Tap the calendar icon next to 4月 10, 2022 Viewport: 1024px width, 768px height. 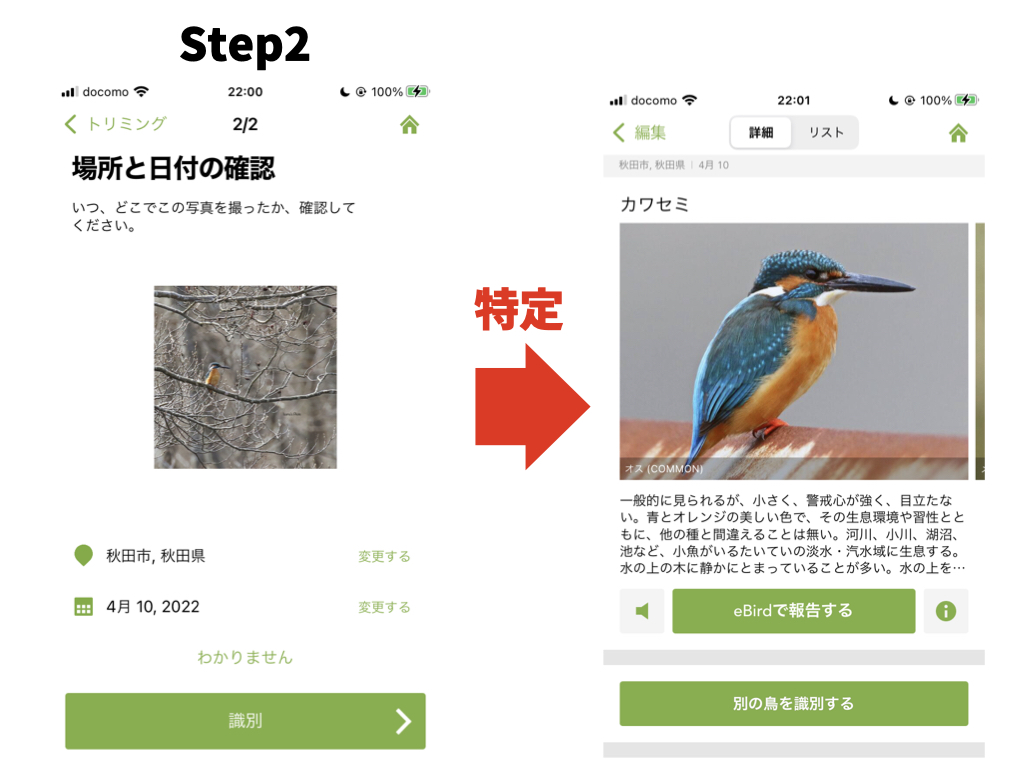point(84,607)
